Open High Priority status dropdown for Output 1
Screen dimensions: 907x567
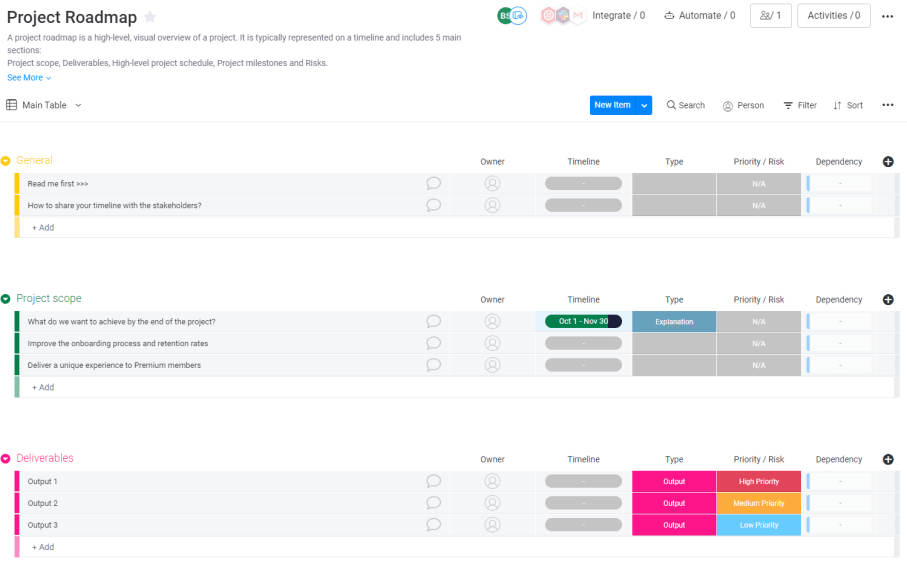pos(758,481)
